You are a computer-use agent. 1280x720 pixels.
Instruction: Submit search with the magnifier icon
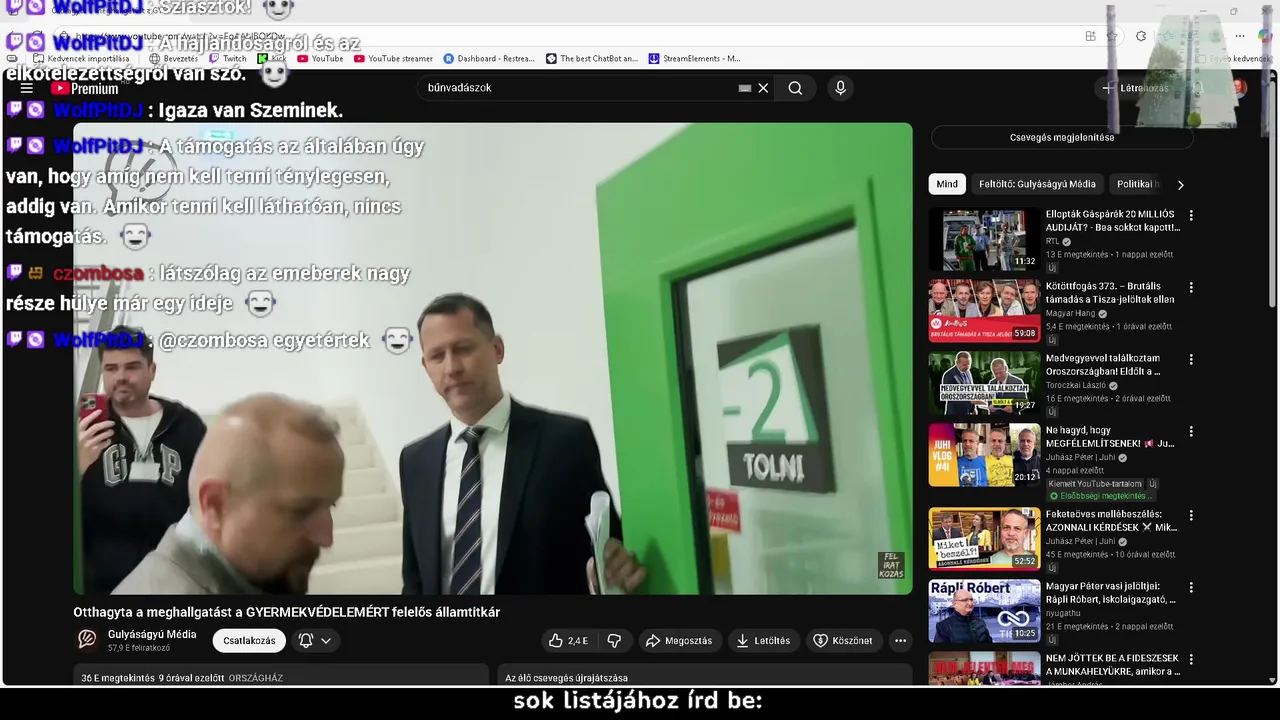[x=795, y=88]
